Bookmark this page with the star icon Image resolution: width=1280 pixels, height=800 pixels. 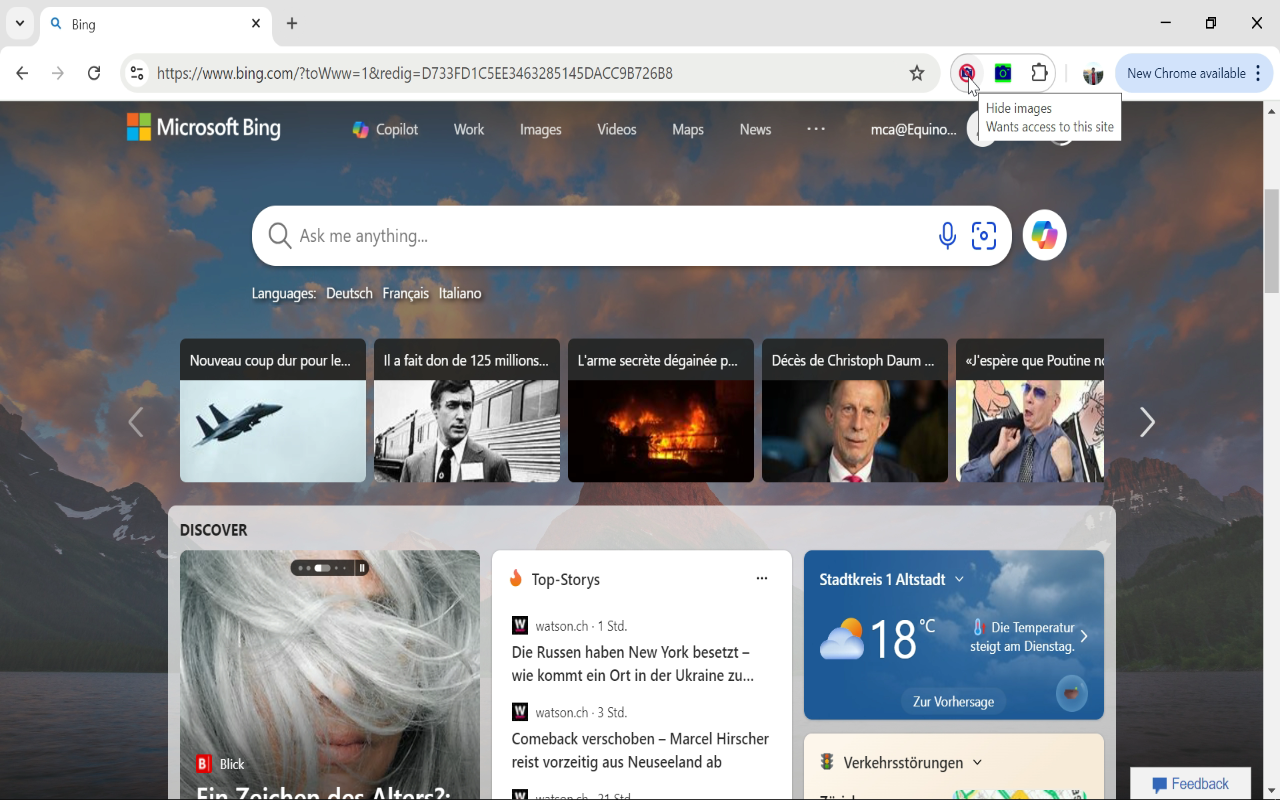[917, 73]
